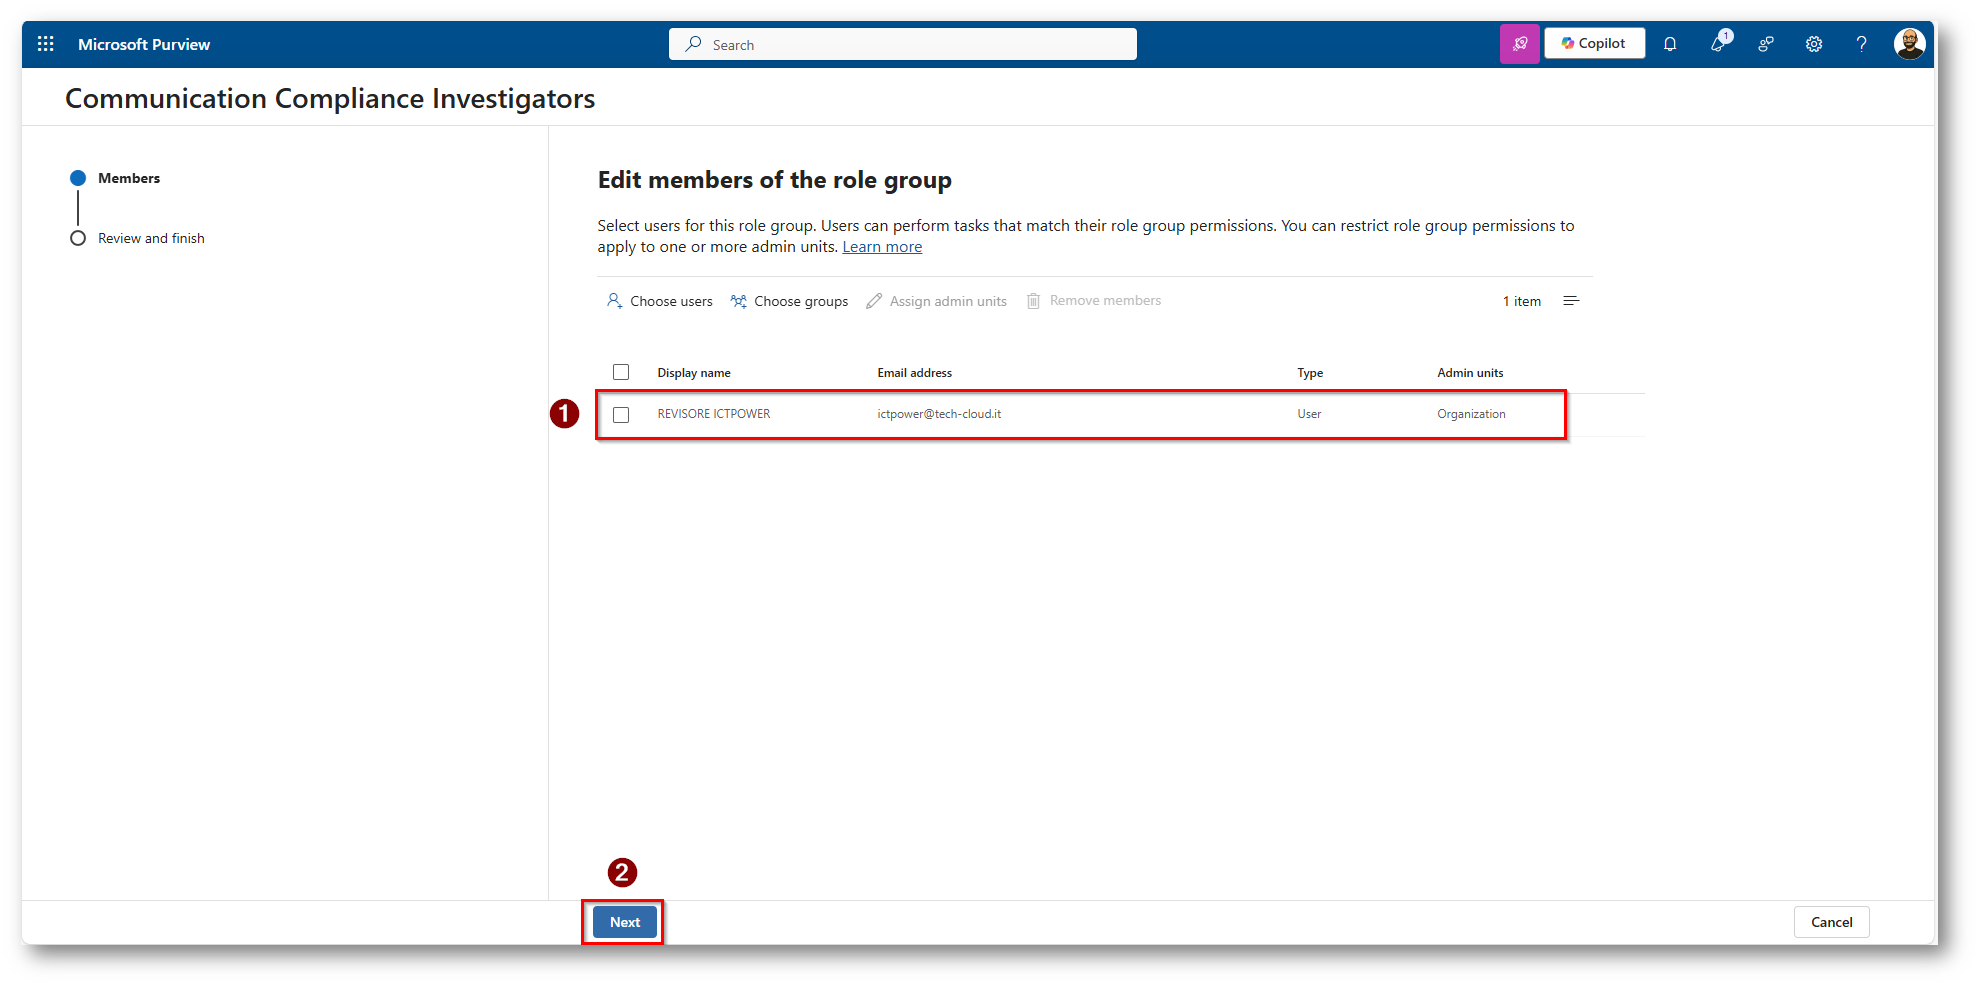Screen dimensions: 1980x987
Task: Click the Search input field
Action: [902, 45]
